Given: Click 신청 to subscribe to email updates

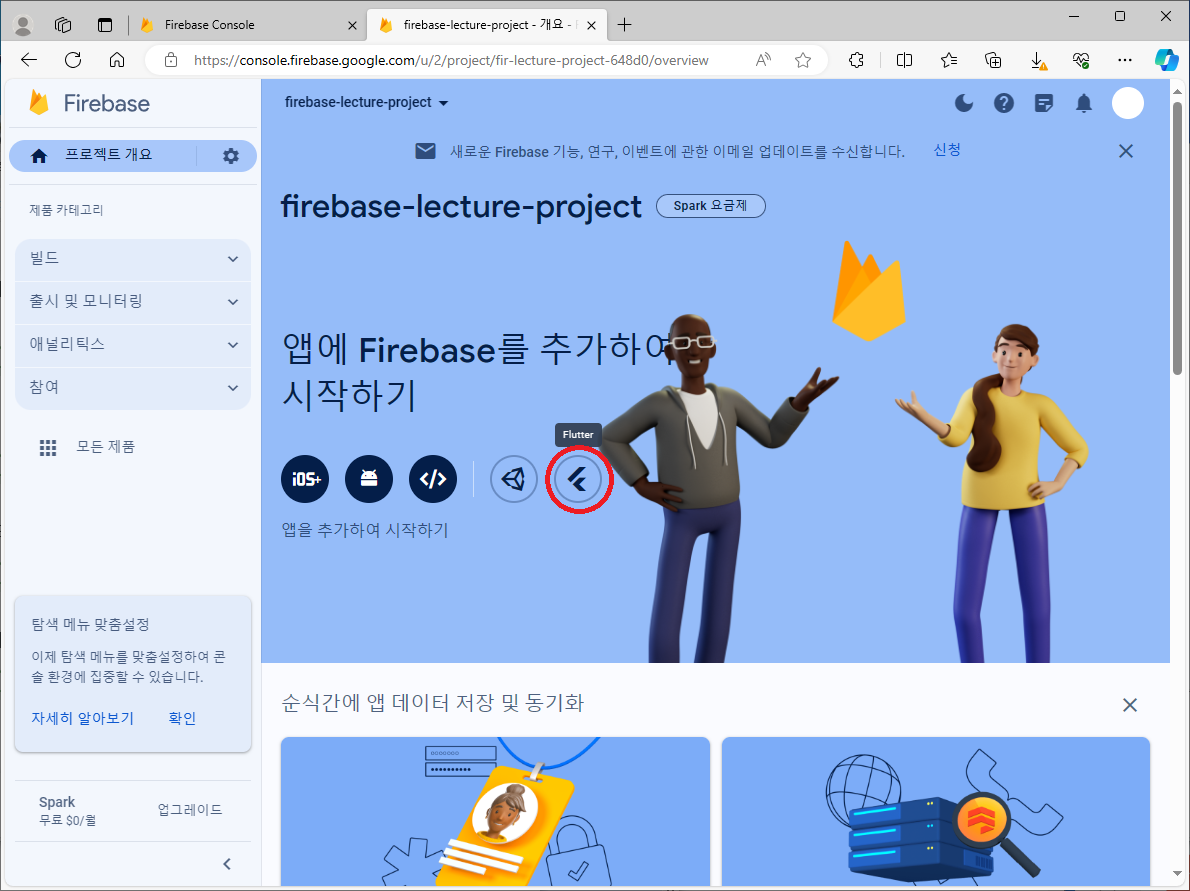Looking at the screenshot, I should (x=946, y=150).
